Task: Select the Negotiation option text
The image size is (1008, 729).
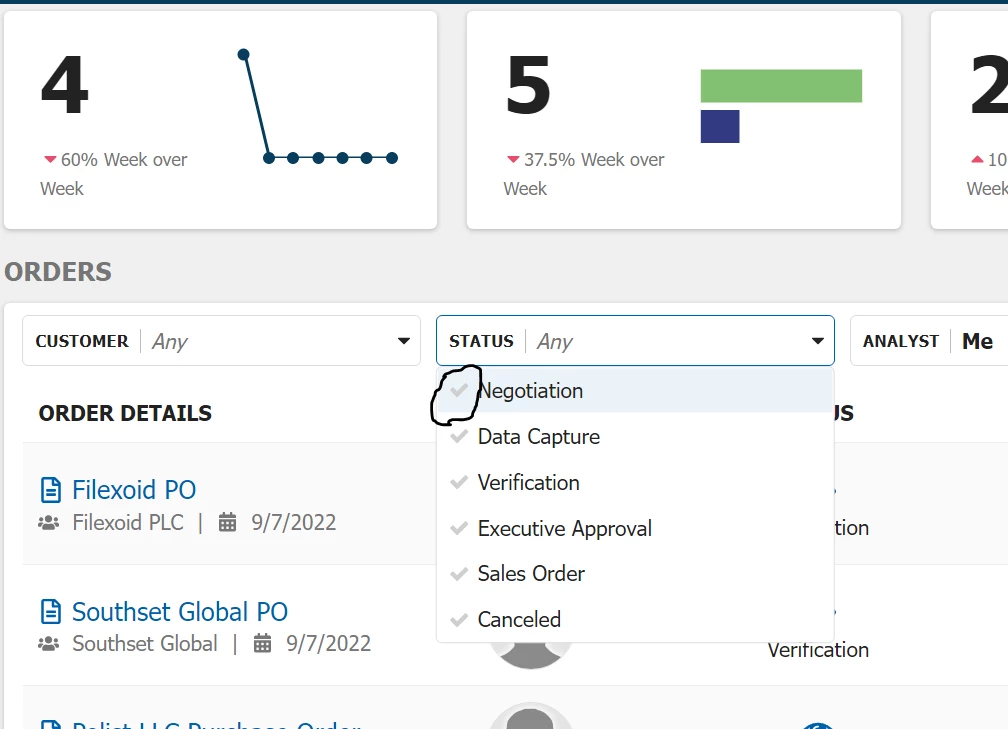Action: pyautogui.click(x=531, y=391)
